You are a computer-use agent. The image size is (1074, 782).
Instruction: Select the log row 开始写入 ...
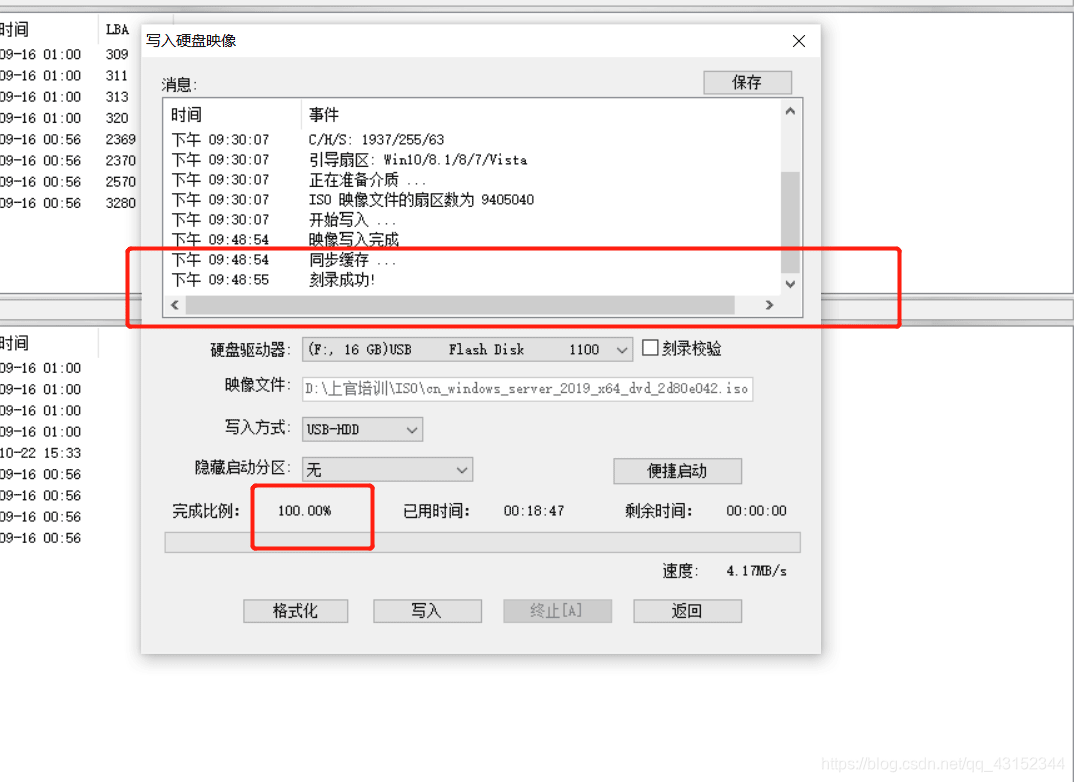473,220
